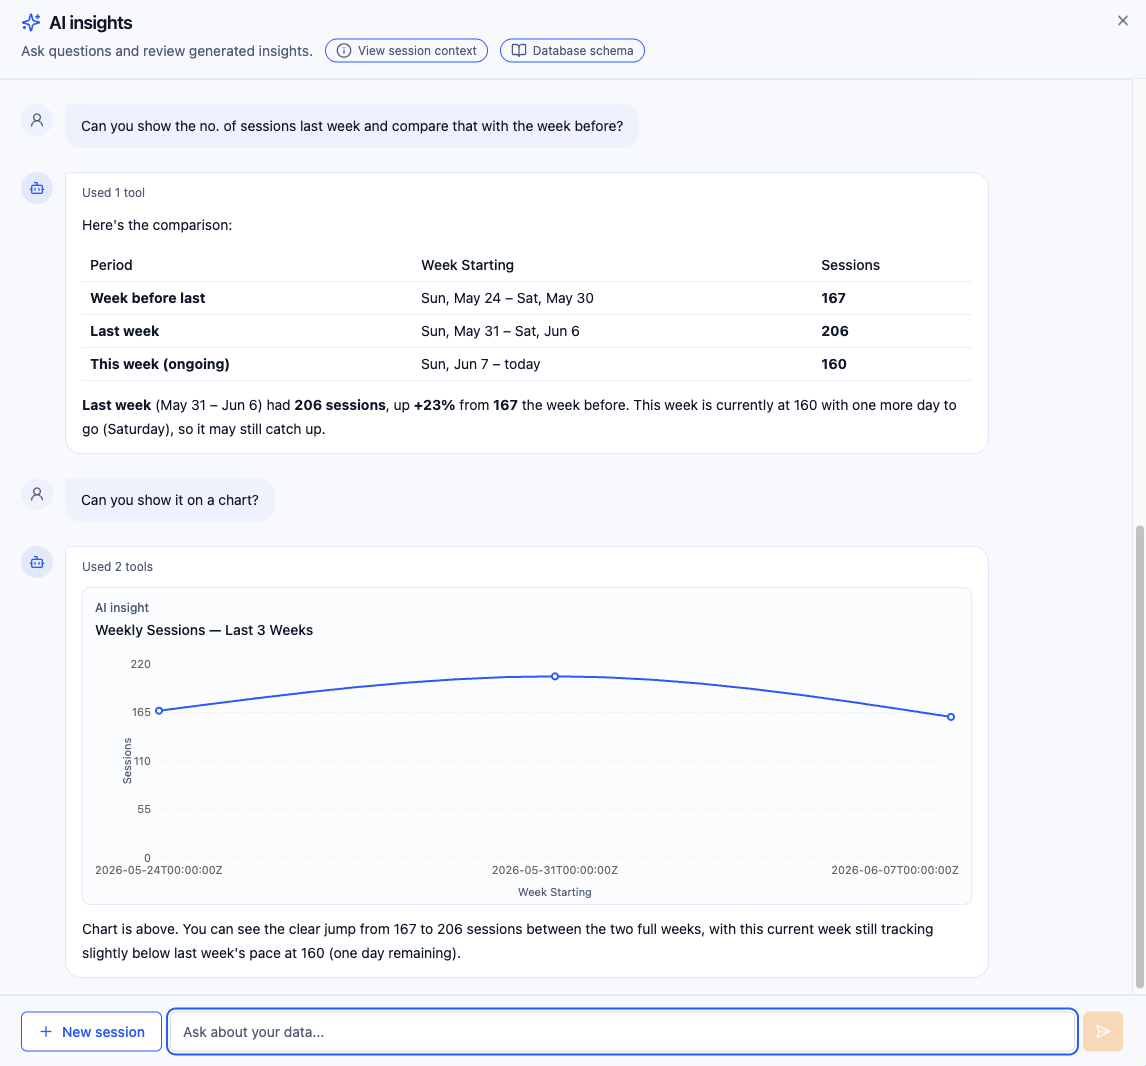Click the sessions value 167
1146x1066 pixels.
click(x=833, y=298)
